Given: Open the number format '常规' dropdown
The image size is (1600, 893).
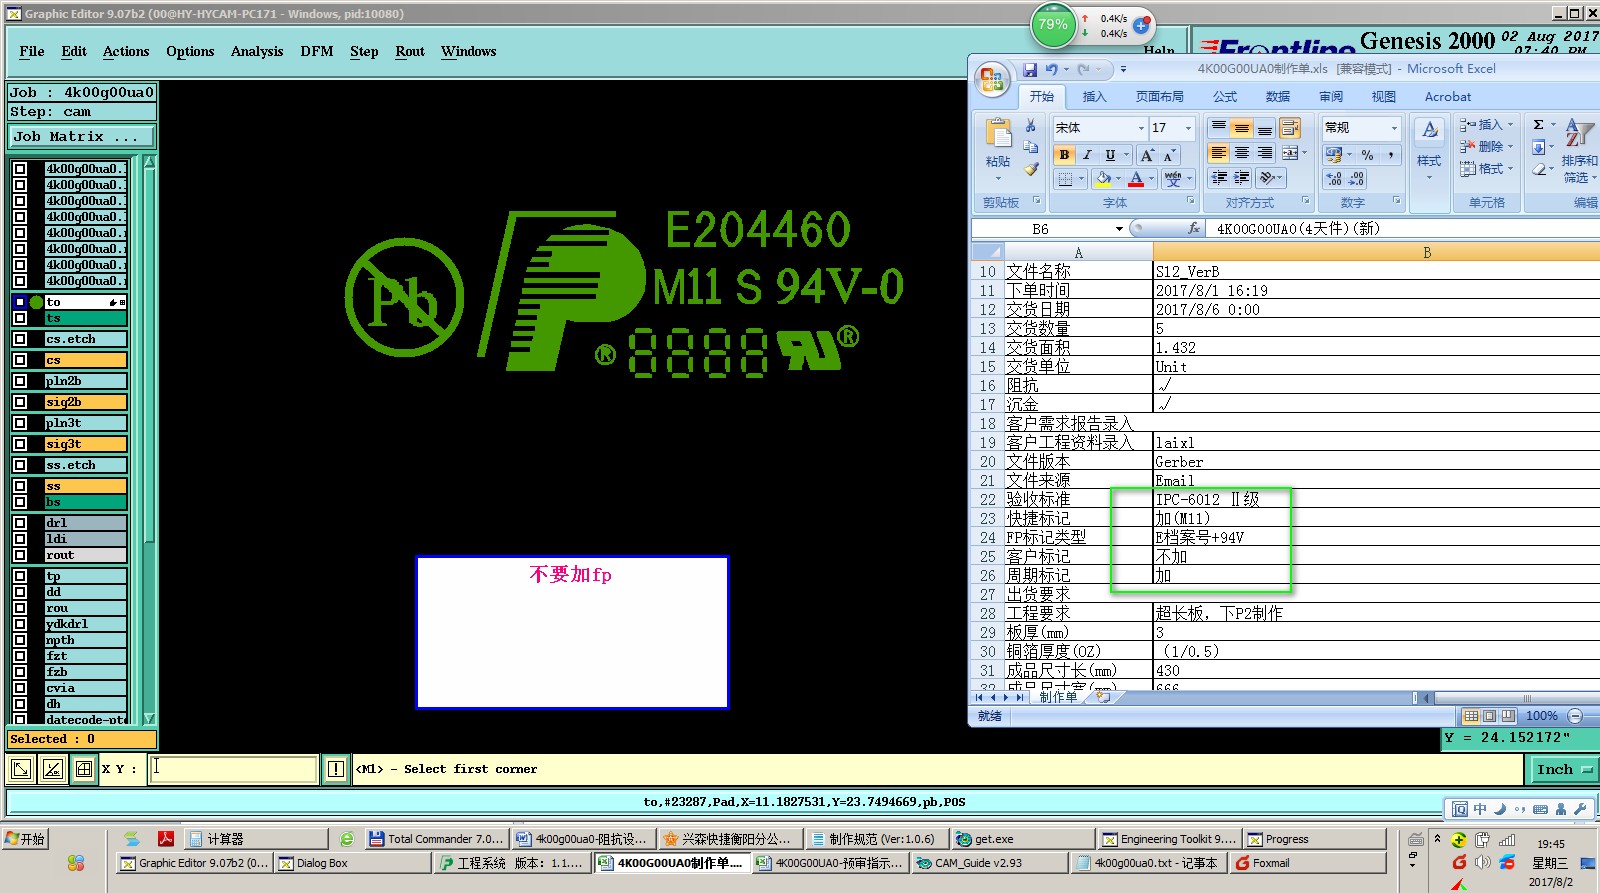Looking at the screenshot, I should click(x=1394, y=128).
